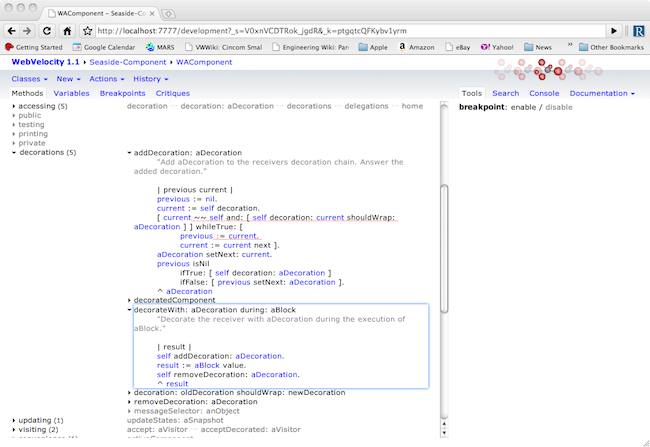This screenshot has height=447, width=650.
Task: Click the go arrow next to address bar
Action: pos(614,30)
